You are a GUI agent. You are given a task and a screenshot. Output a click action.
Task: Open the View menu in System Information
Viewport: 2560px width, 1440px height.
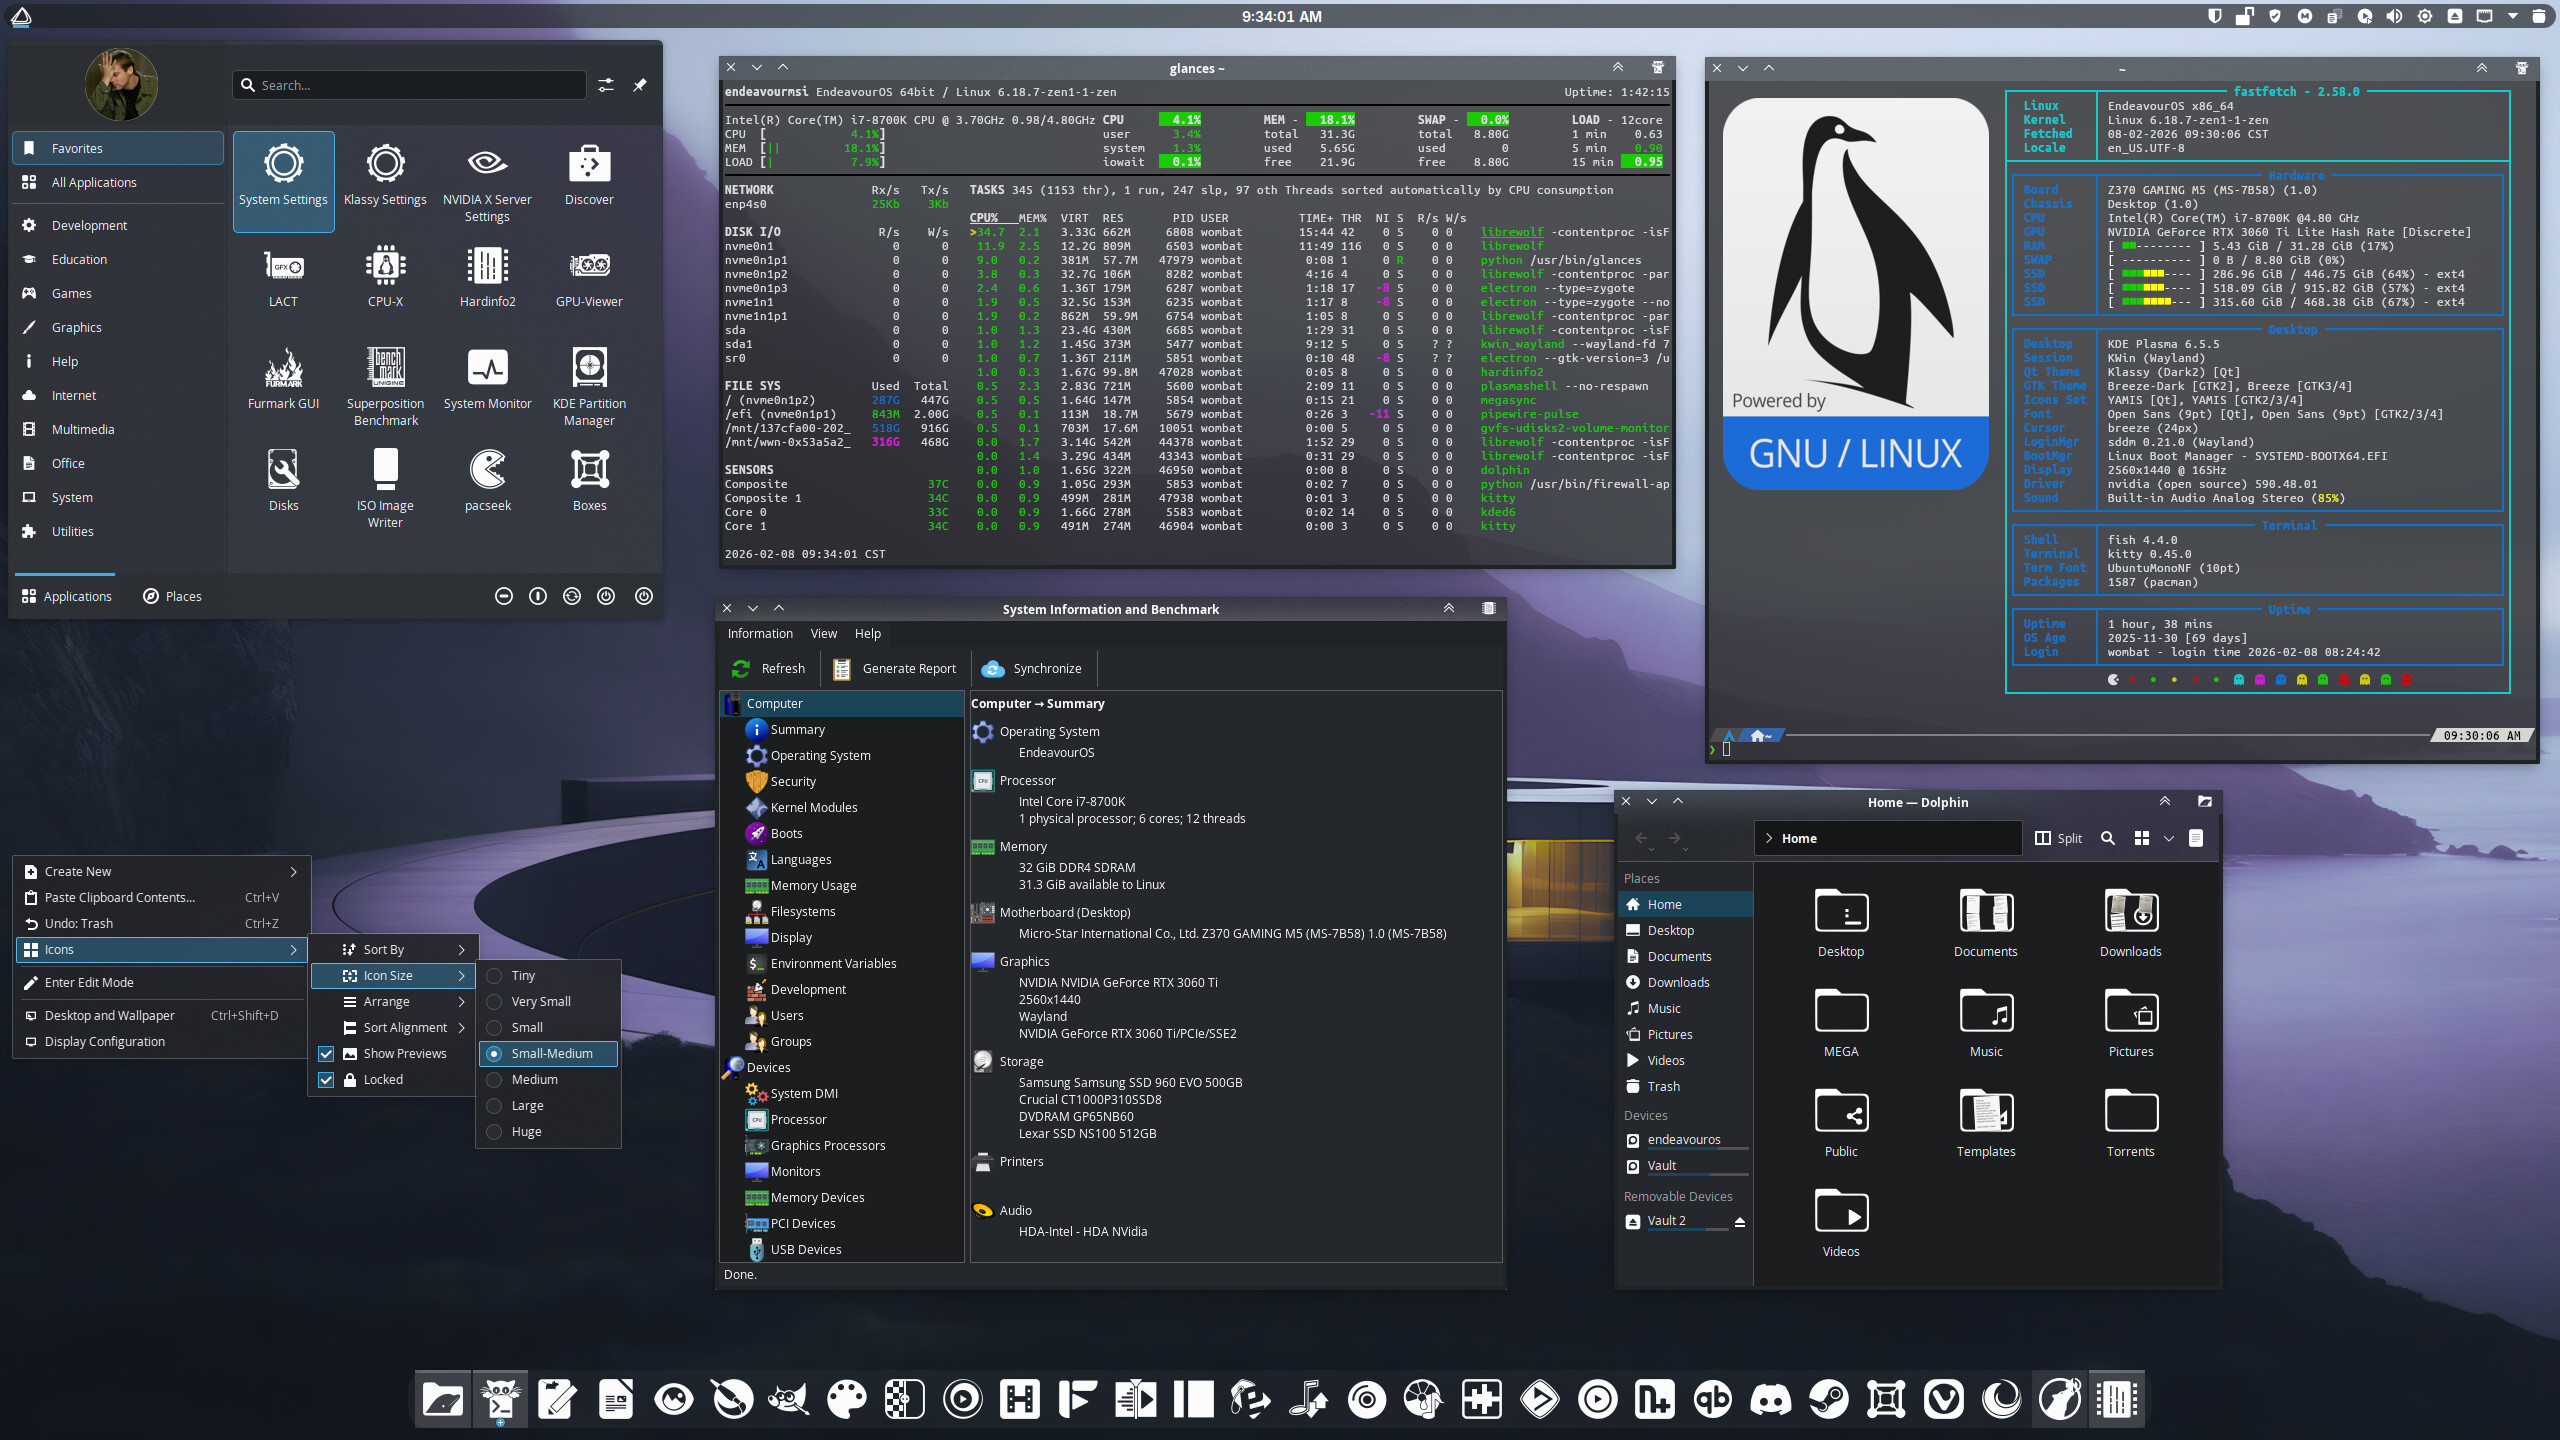823,633
